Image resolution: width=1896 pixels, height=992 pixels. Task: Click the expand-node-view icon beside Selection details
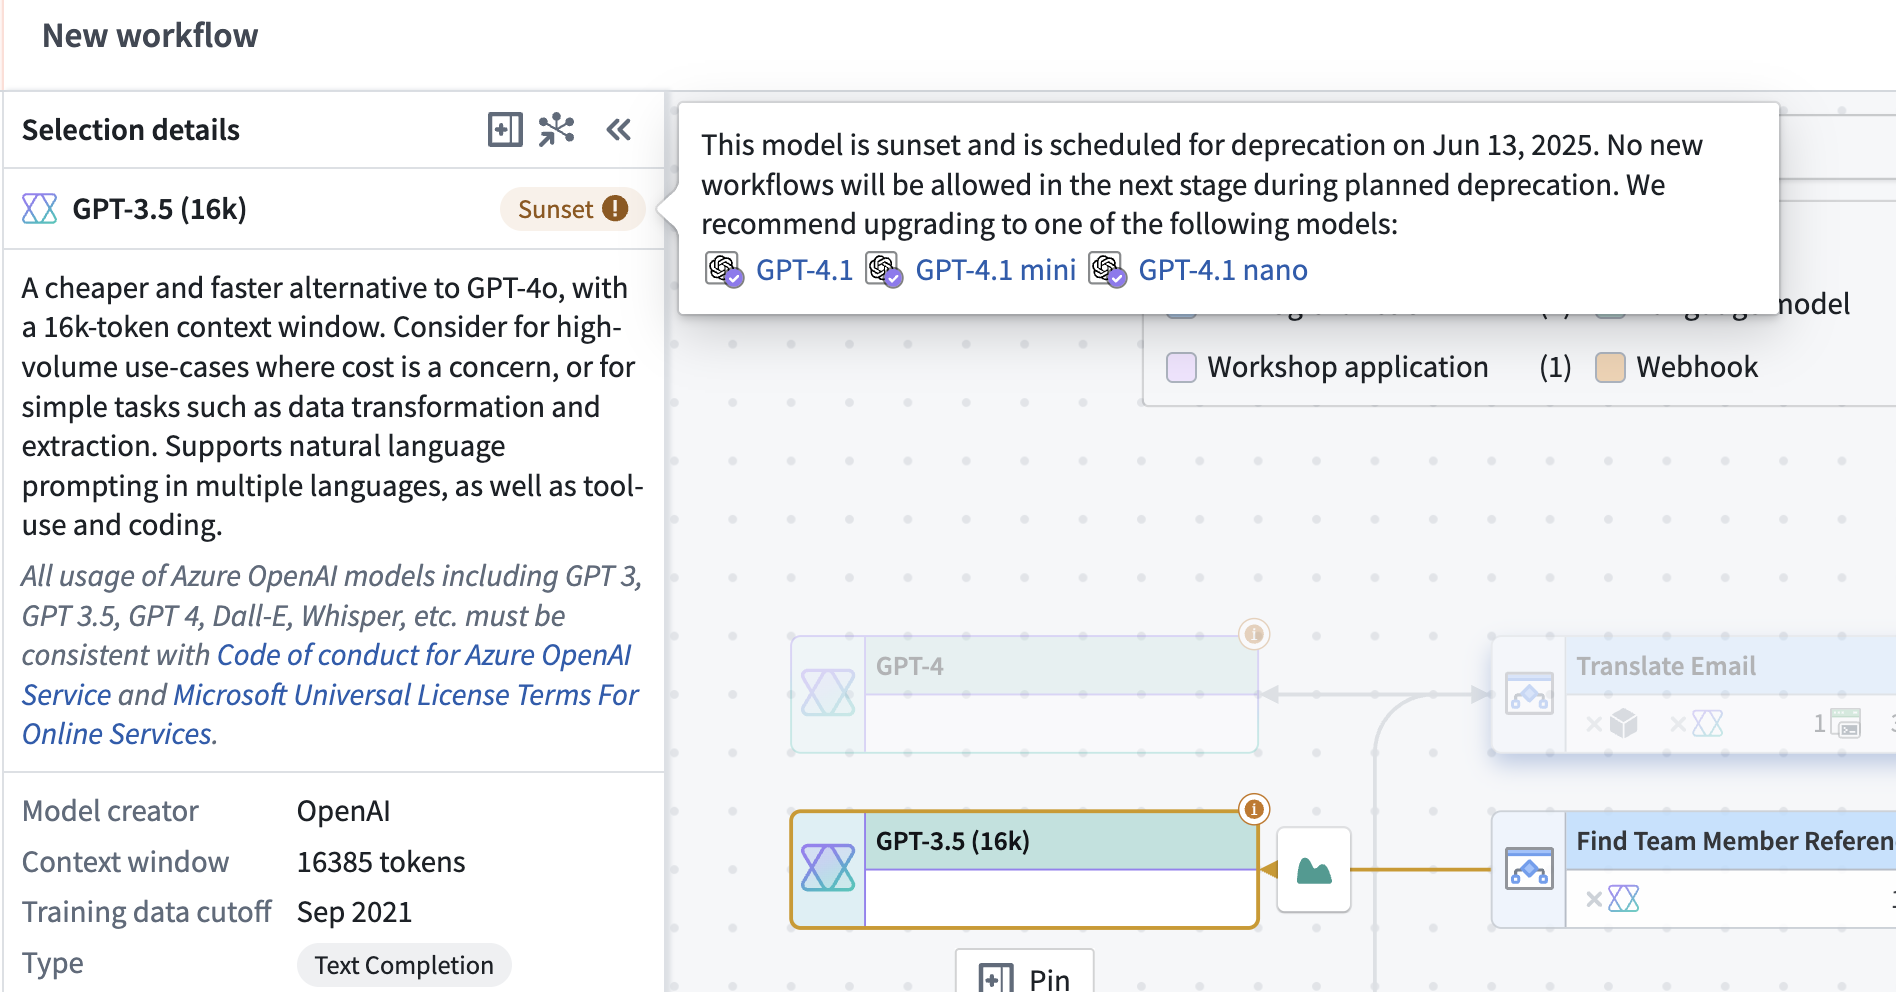[557, 129]
